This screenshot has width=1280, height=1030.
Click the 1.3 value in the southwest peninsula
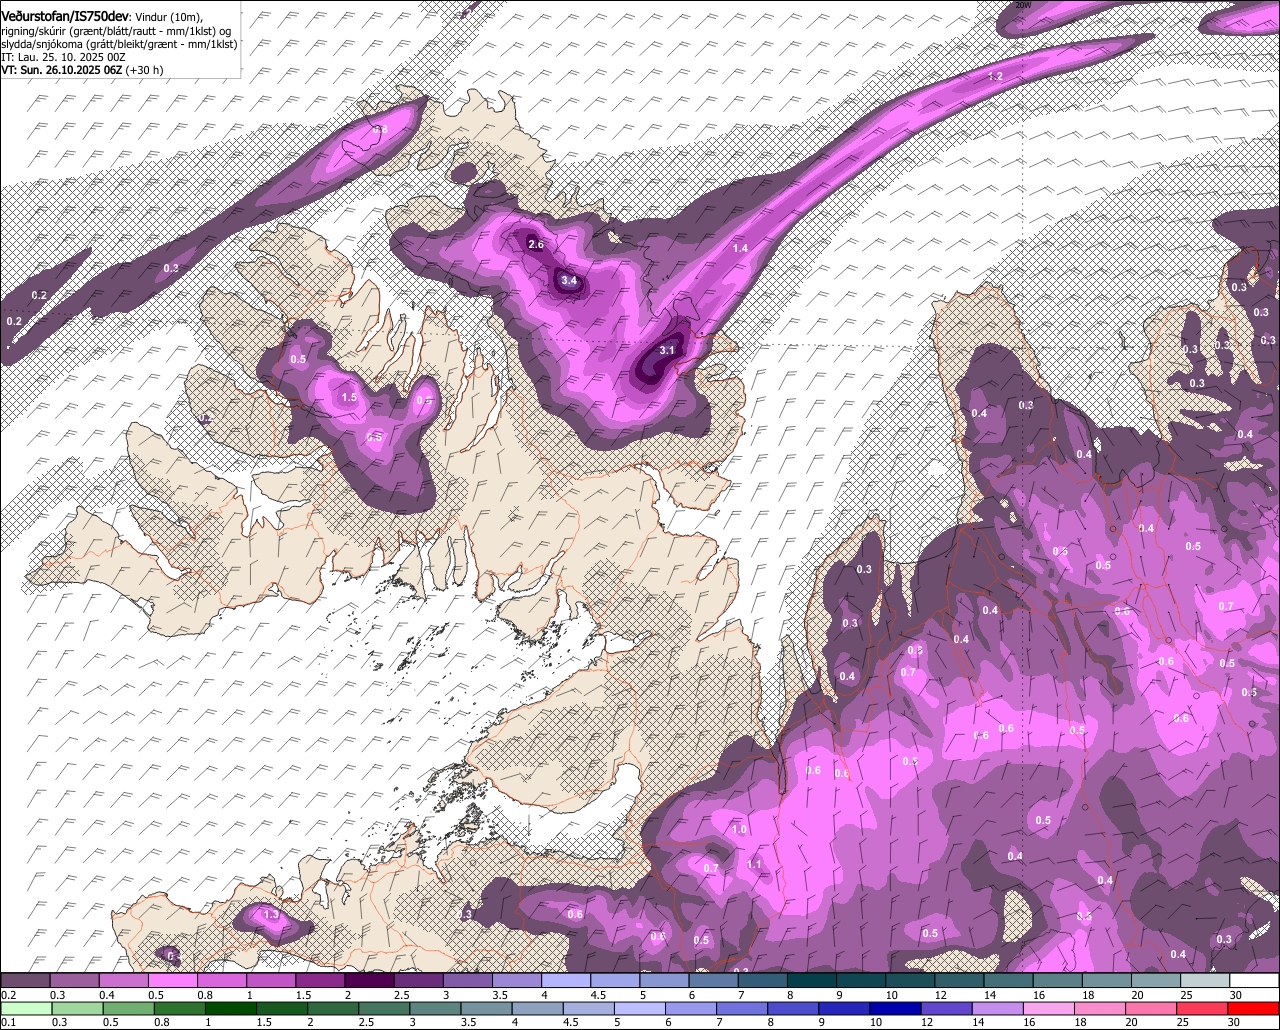pos(271,914)
